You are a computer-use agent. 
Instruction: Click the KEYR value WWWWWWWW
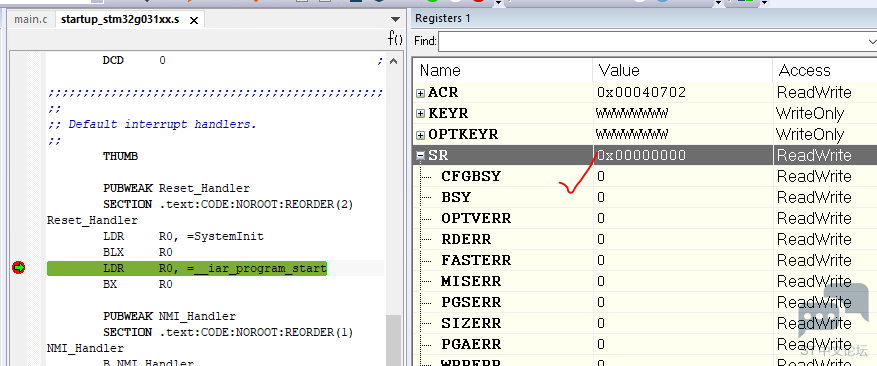click(632, 114)
